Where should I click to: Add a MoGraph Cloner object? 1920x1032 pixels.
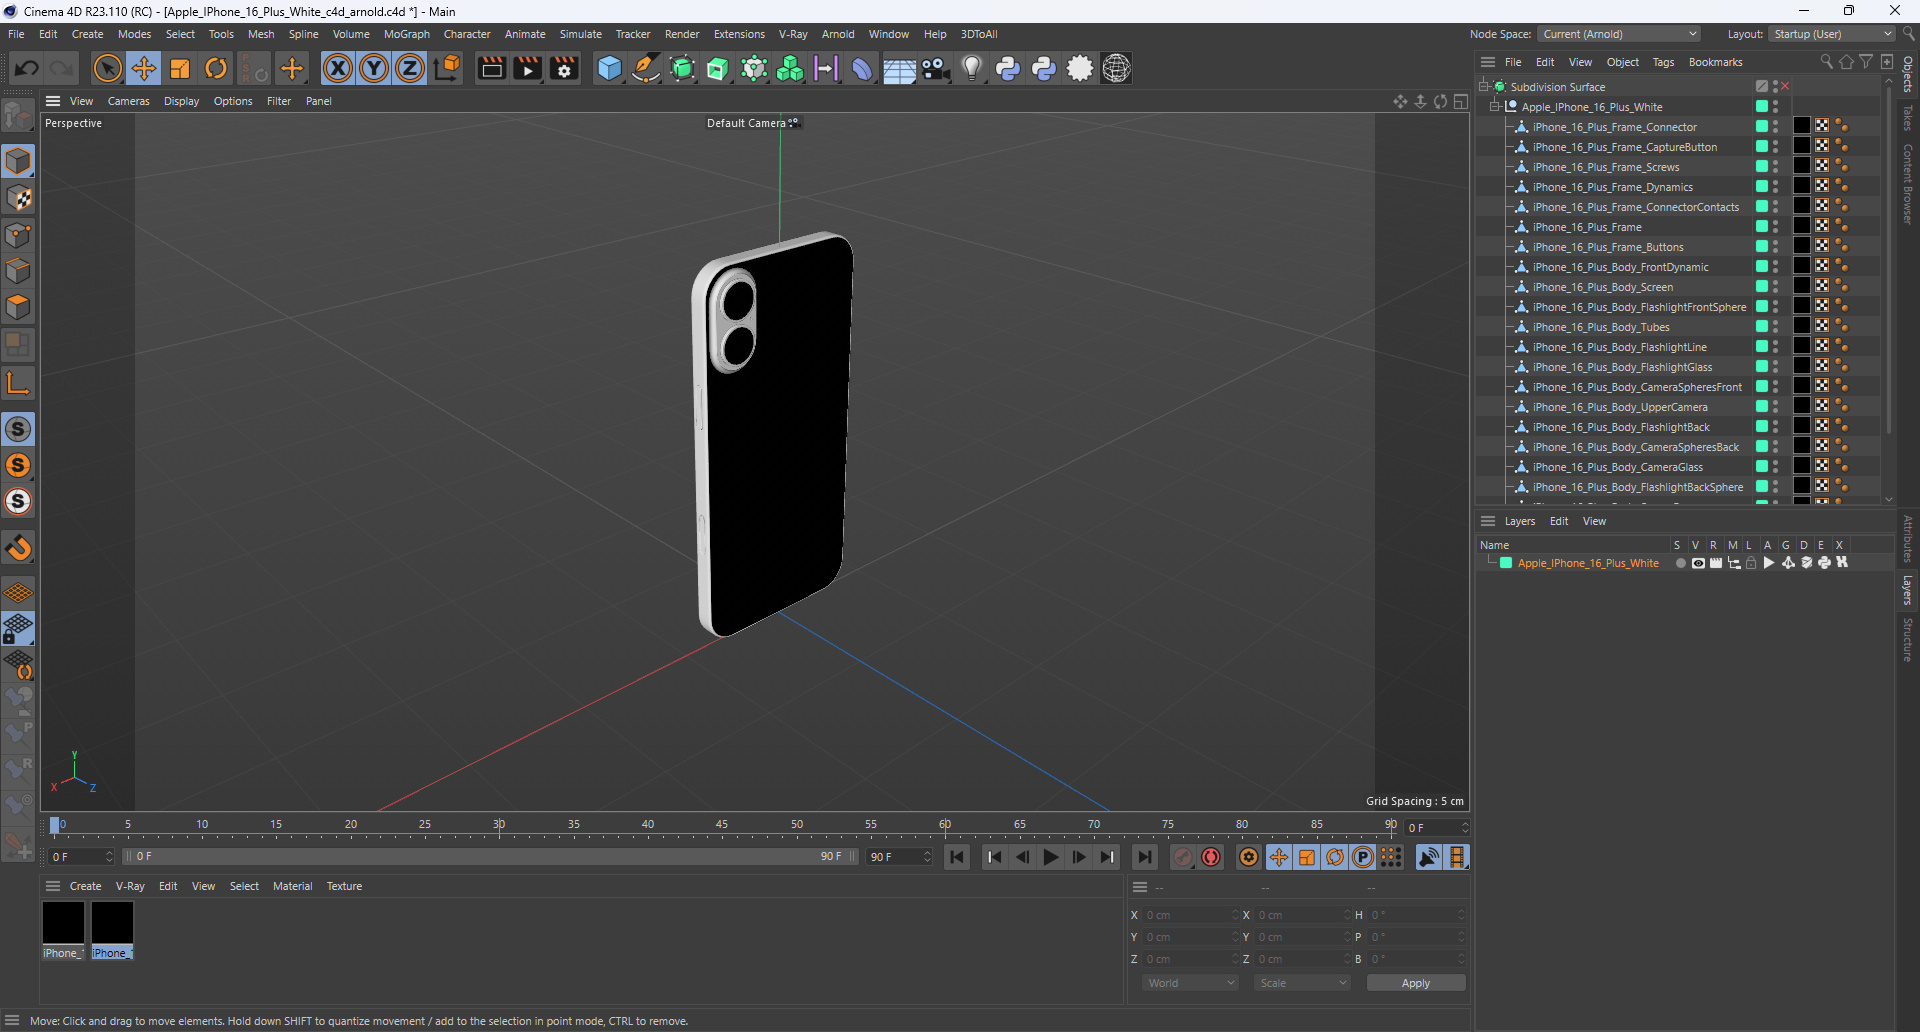click(x=790, y=68)
